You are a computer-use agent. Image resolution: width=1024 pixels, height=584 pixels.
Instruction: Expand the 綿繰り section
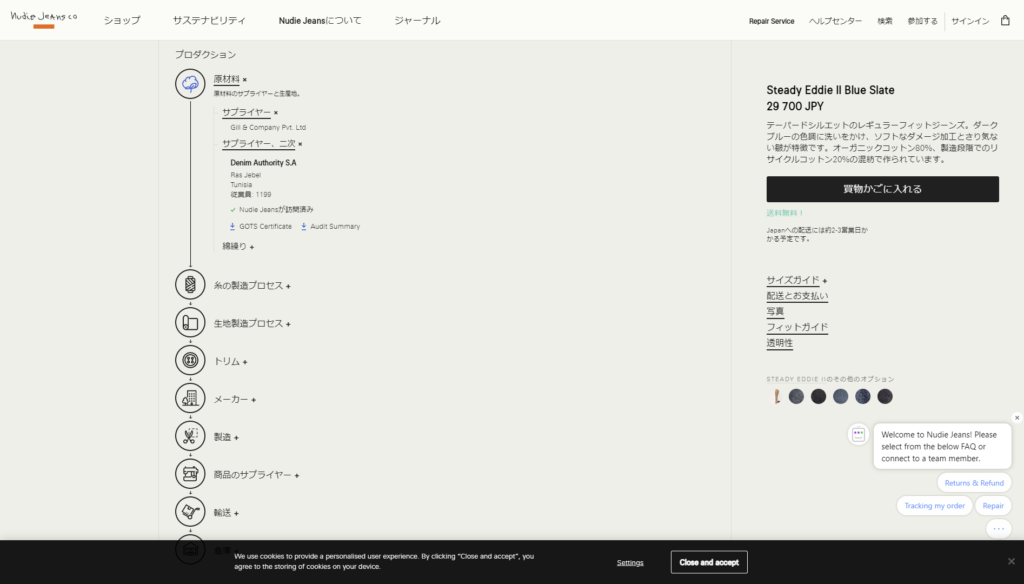click(x=238, y=246)
